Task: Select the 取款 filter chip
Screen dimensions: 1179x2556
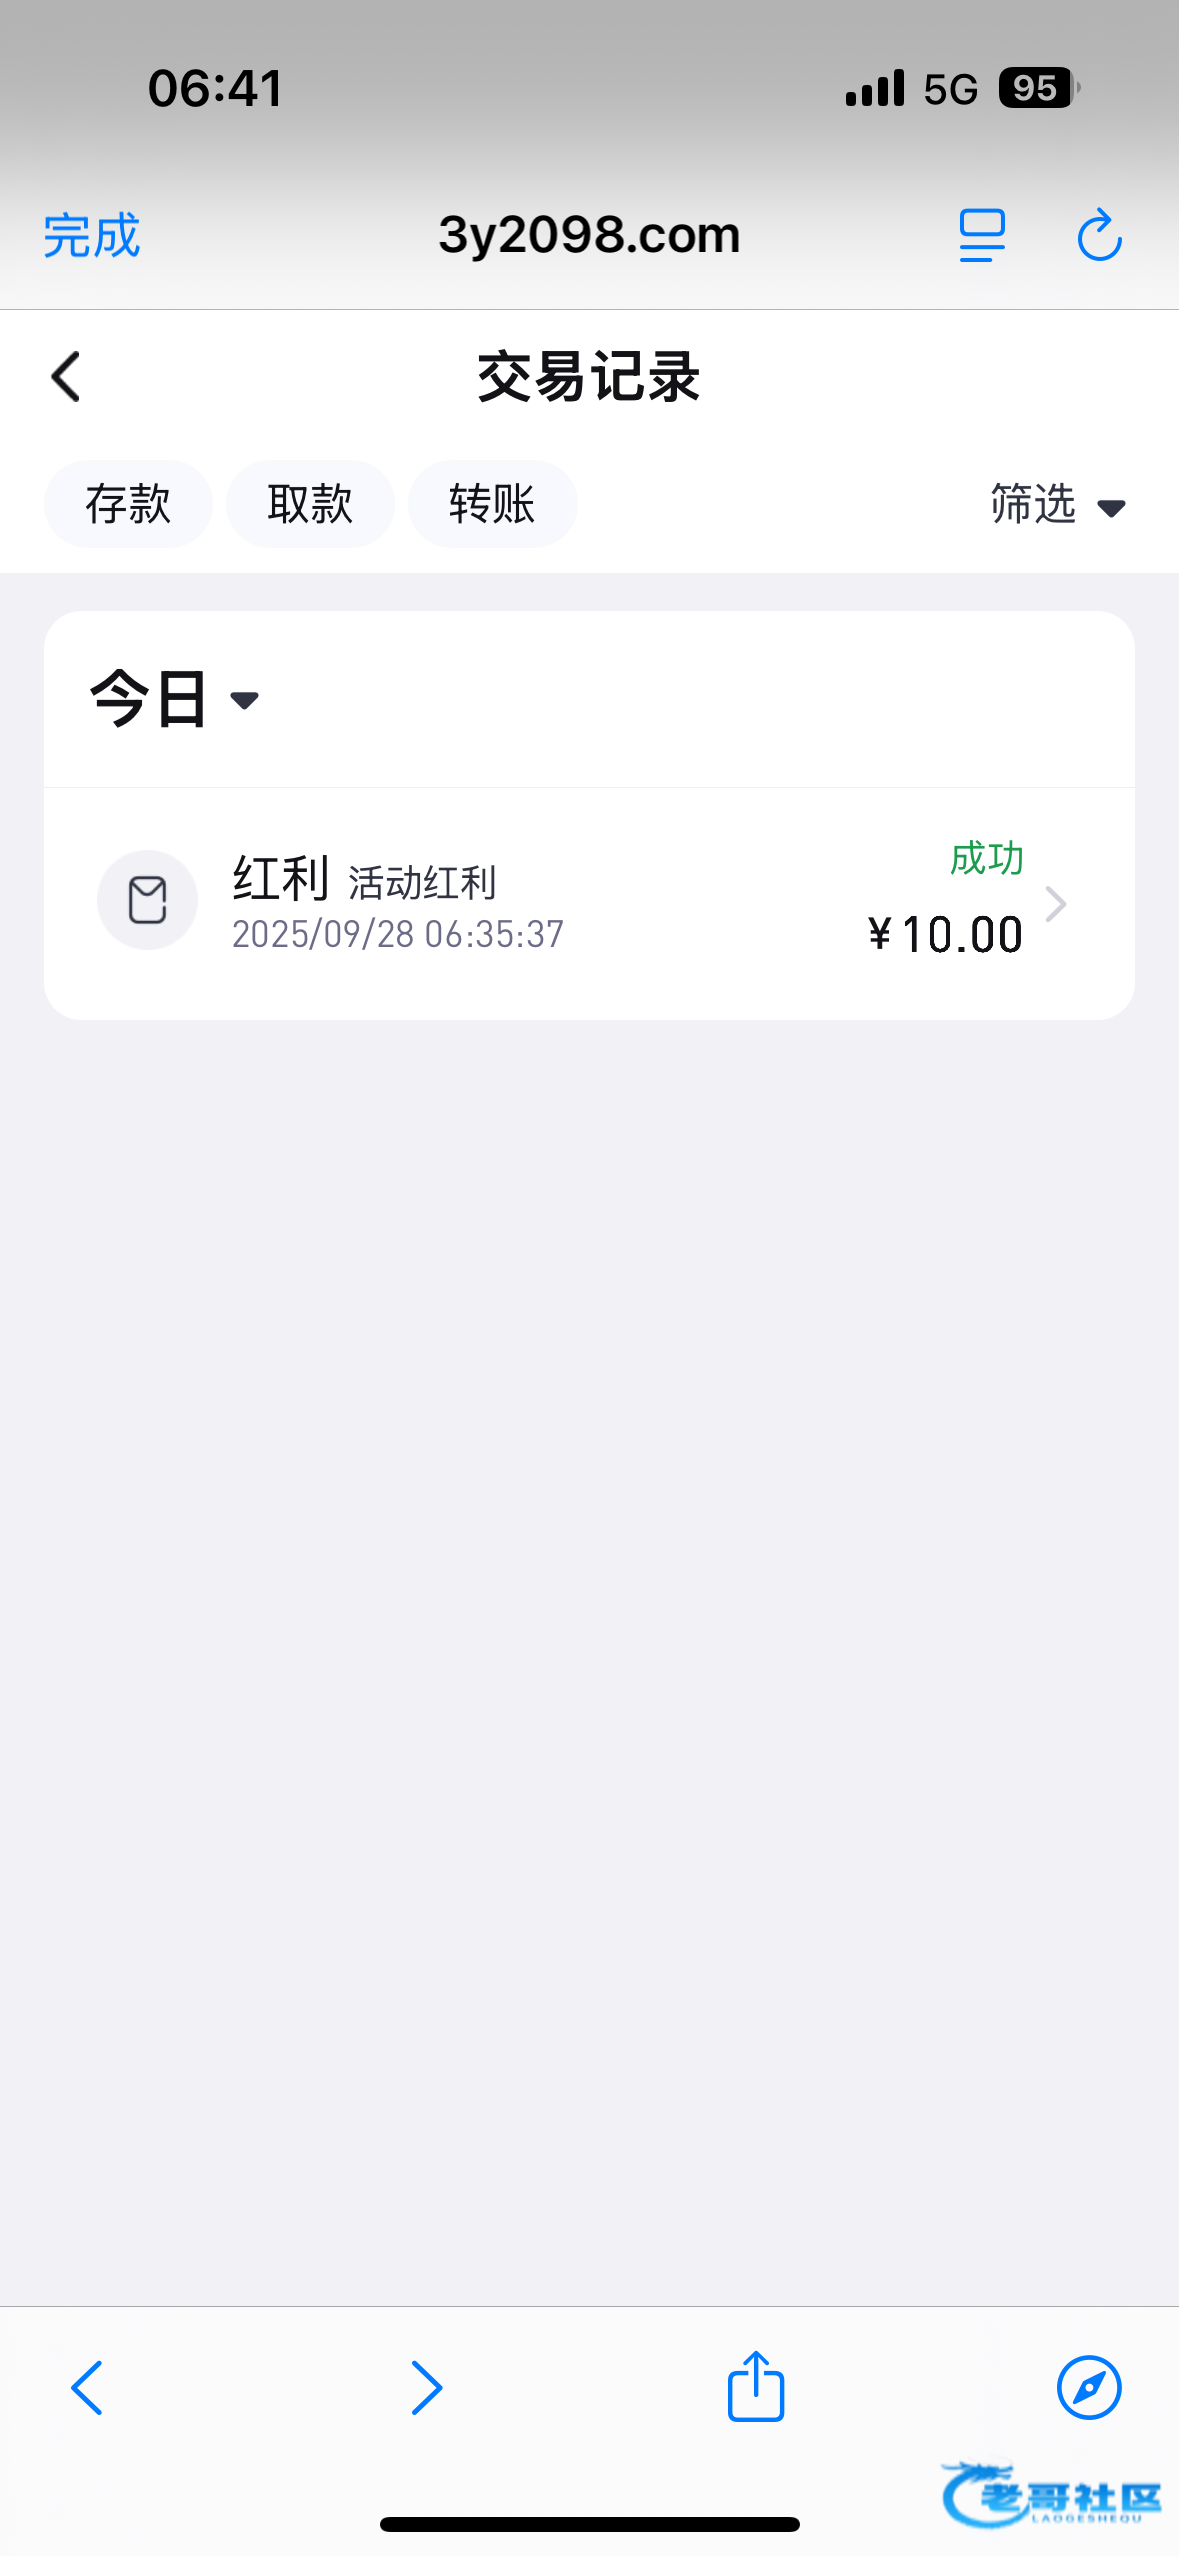Action: coord(310,504)
